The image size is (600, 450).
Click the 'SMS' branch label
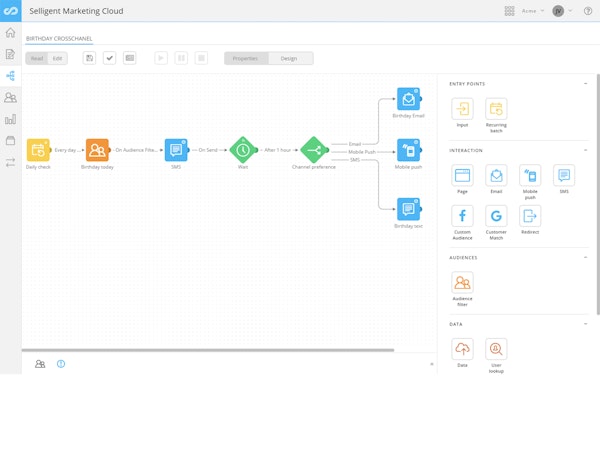pos(355,160)
